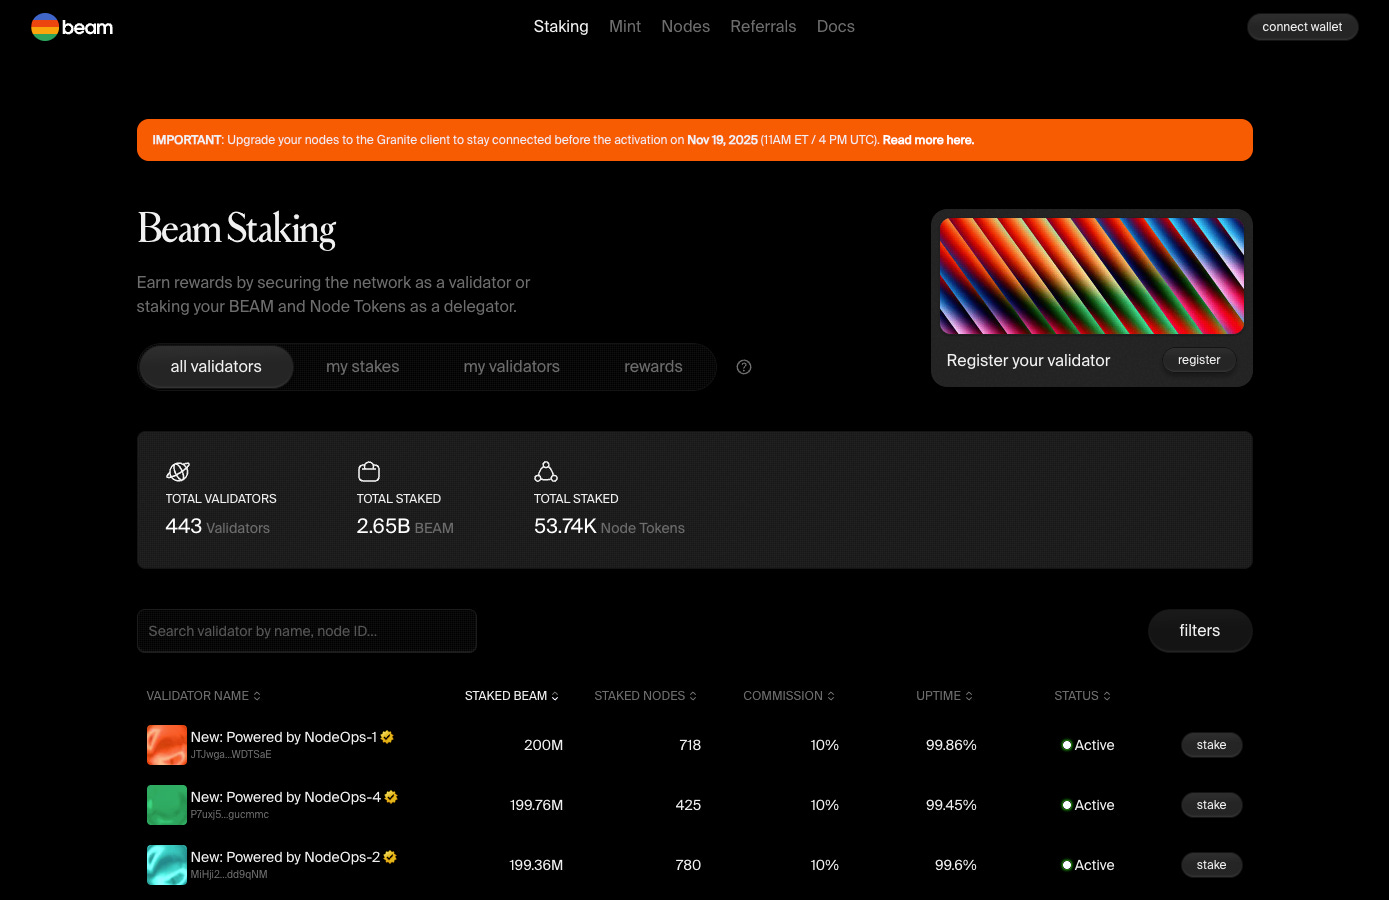
Task: Switch to the my validators tab
Action: [512, 367]
